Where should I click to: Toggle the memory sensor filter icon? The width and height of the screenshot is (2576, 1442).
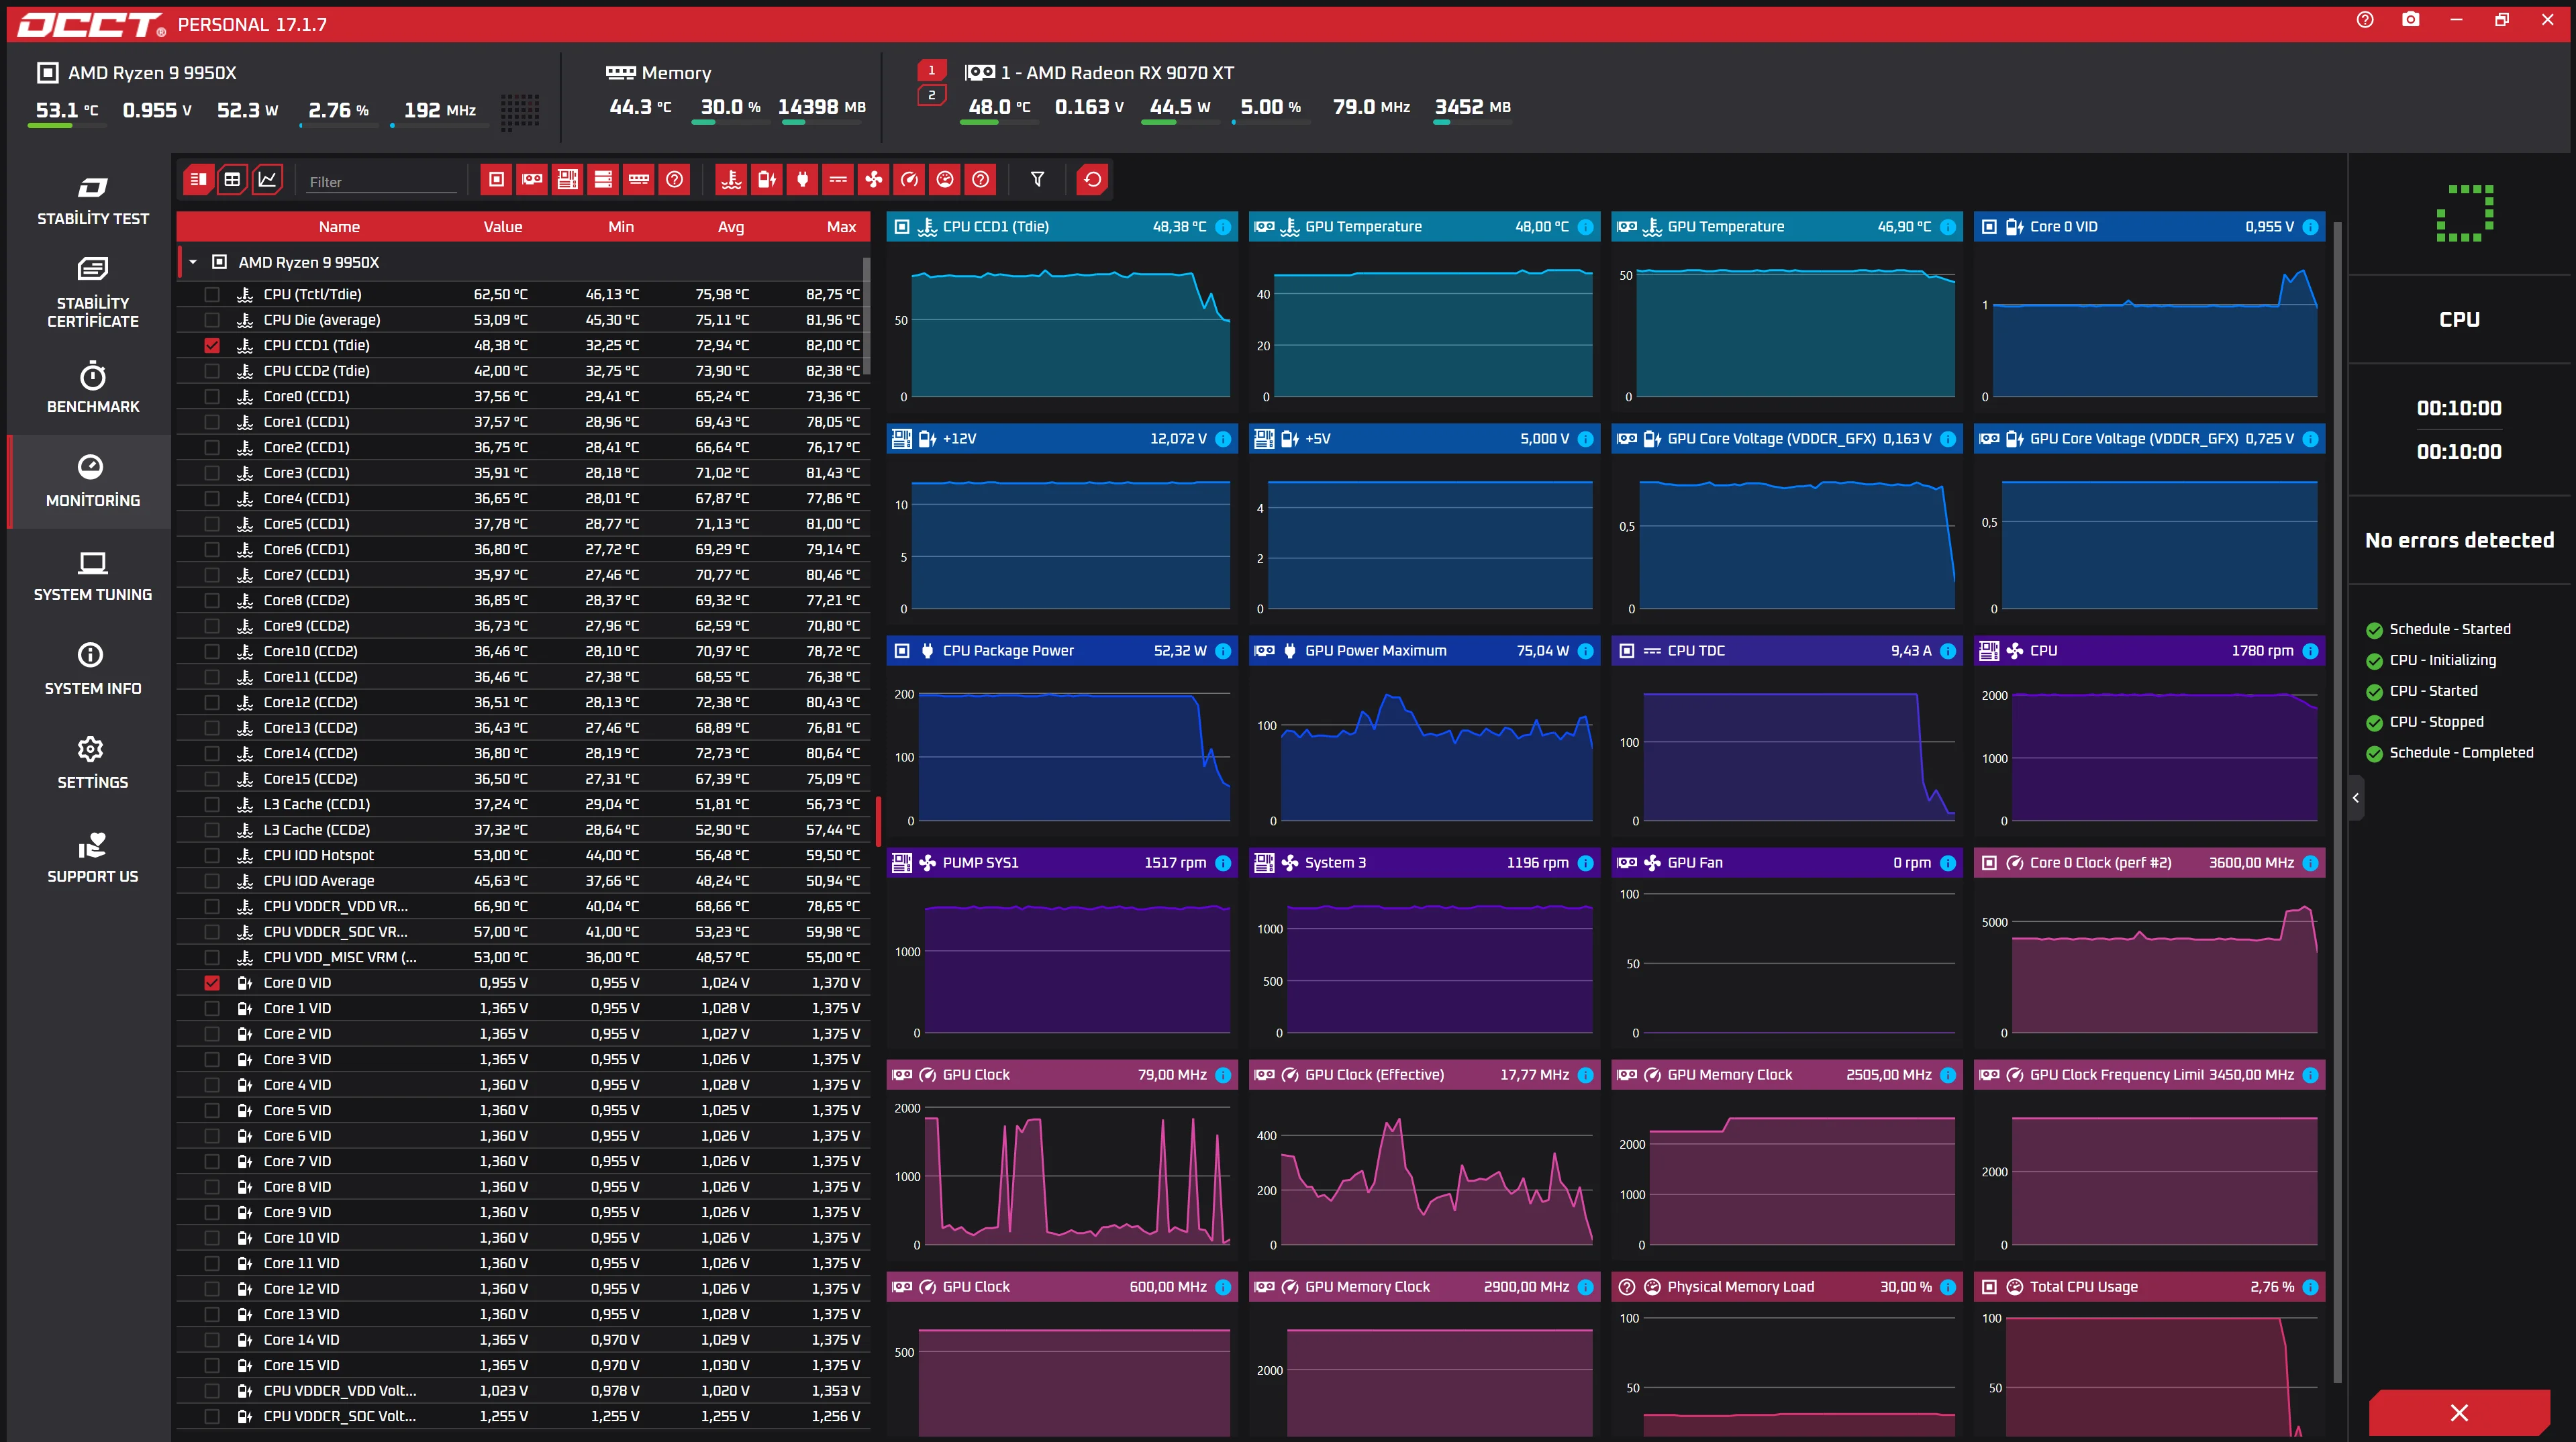point(638,180)
